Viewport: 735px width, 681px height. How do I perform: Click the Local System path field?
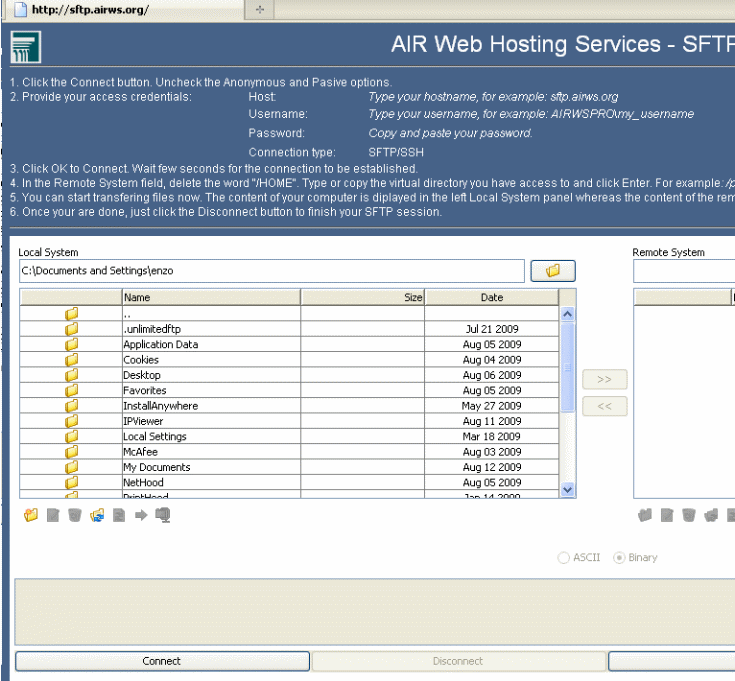271,271
